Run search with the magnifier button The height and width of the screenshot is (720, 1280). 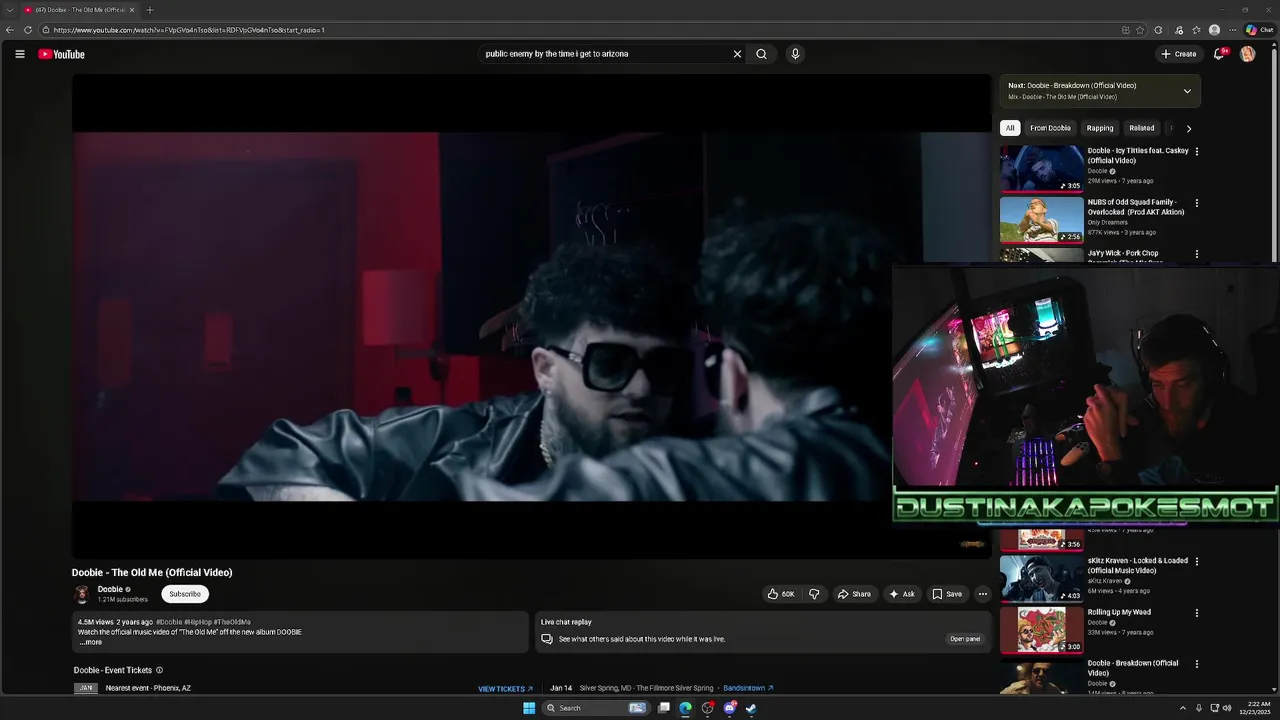click(761, 54)
